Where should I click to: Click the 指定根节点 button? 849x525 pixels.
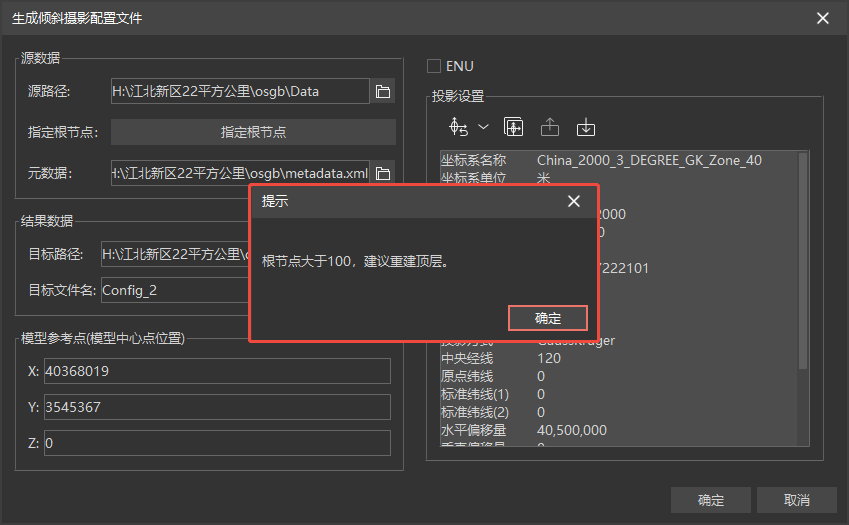pyautogui.click(x=253, y=132)
